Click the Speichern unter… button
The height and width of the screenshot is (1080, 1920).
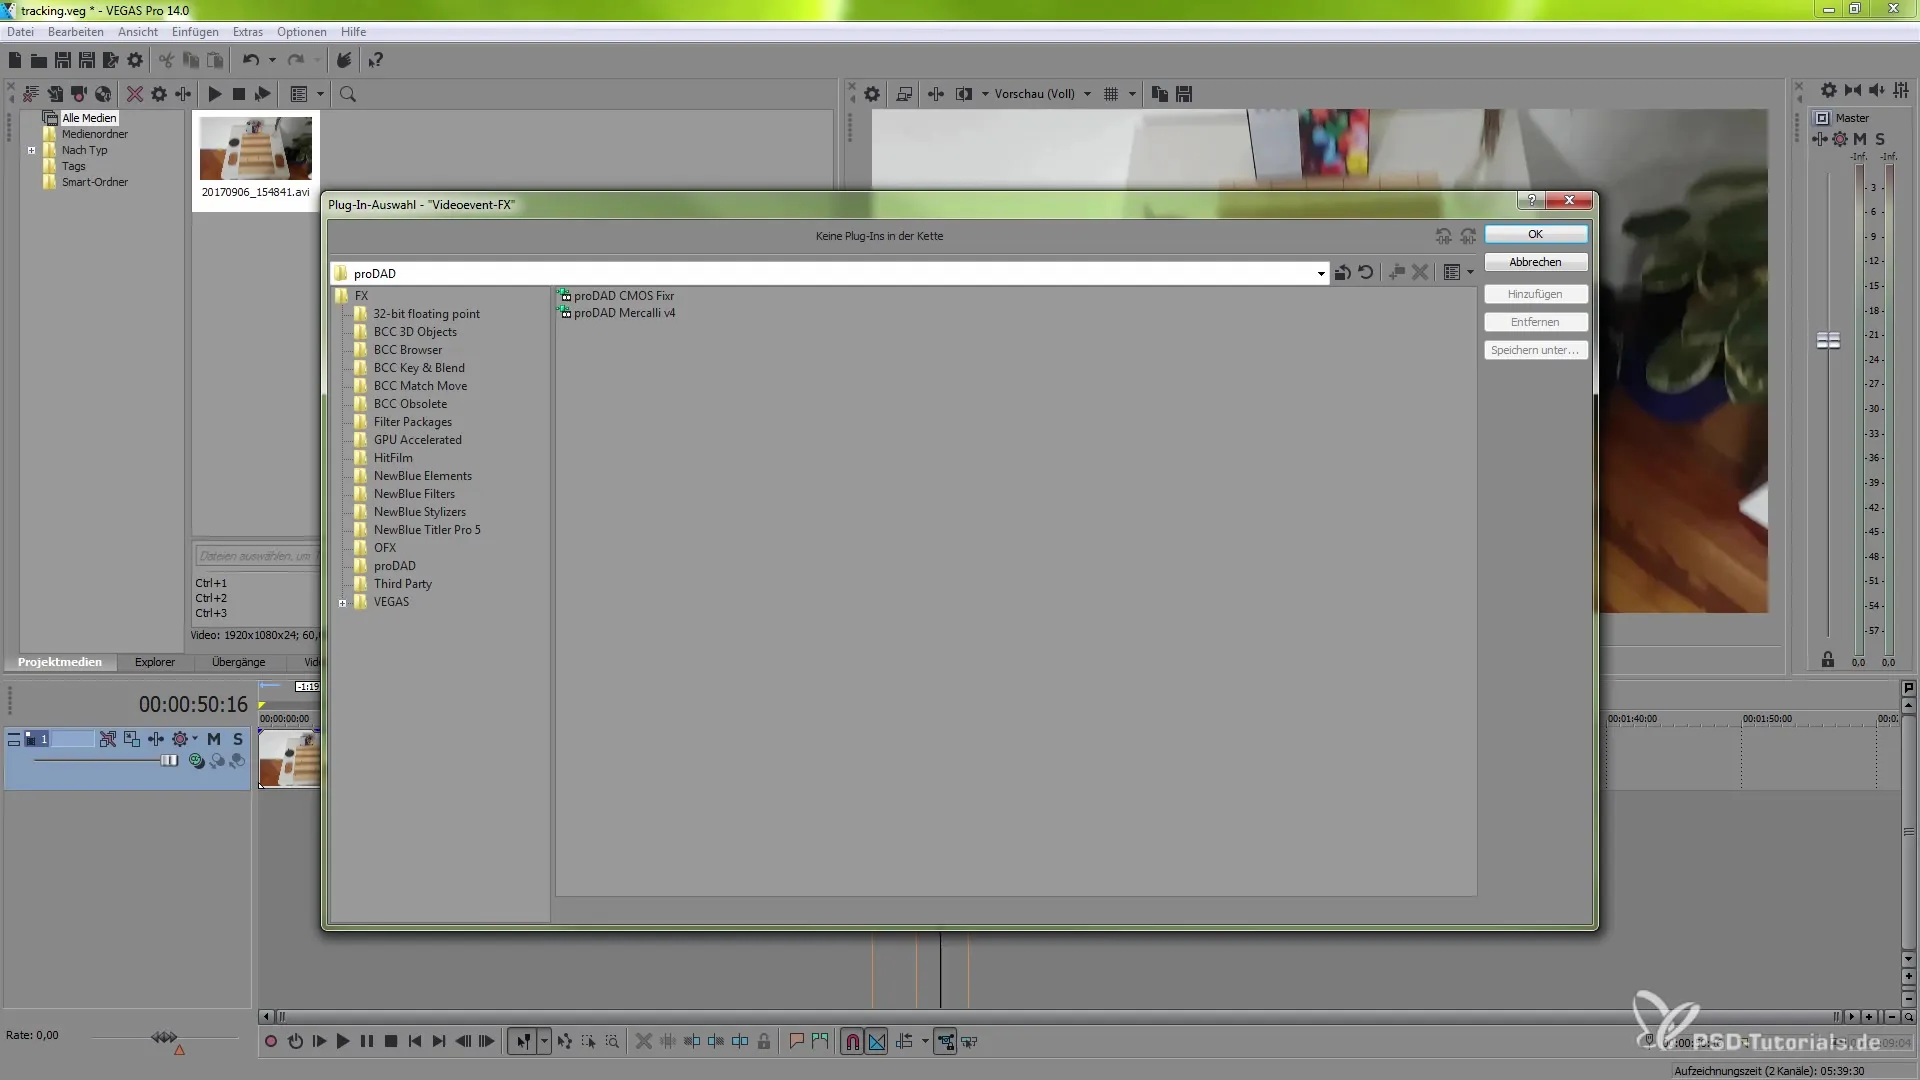click(x=1535, y=350)
